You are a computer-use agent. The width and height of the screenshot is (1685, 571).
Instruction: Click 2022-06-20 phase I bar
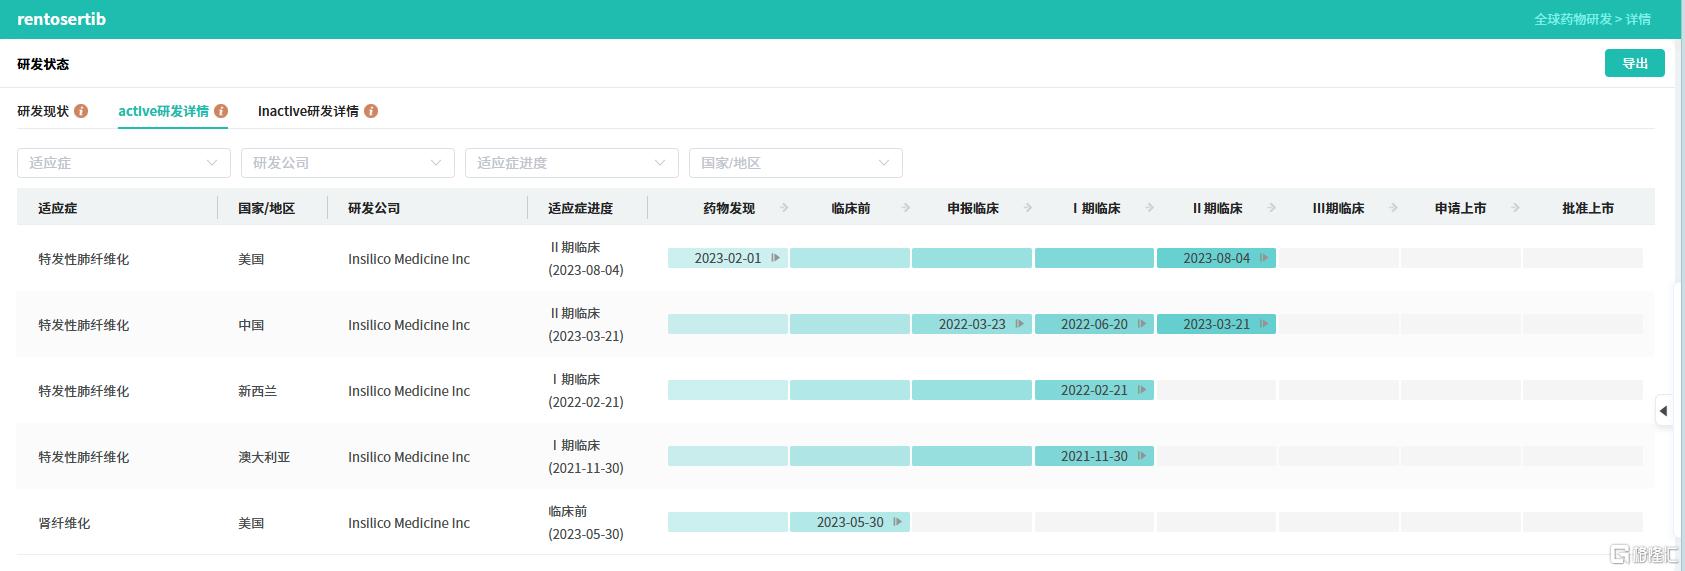[x=1094, y=324]
